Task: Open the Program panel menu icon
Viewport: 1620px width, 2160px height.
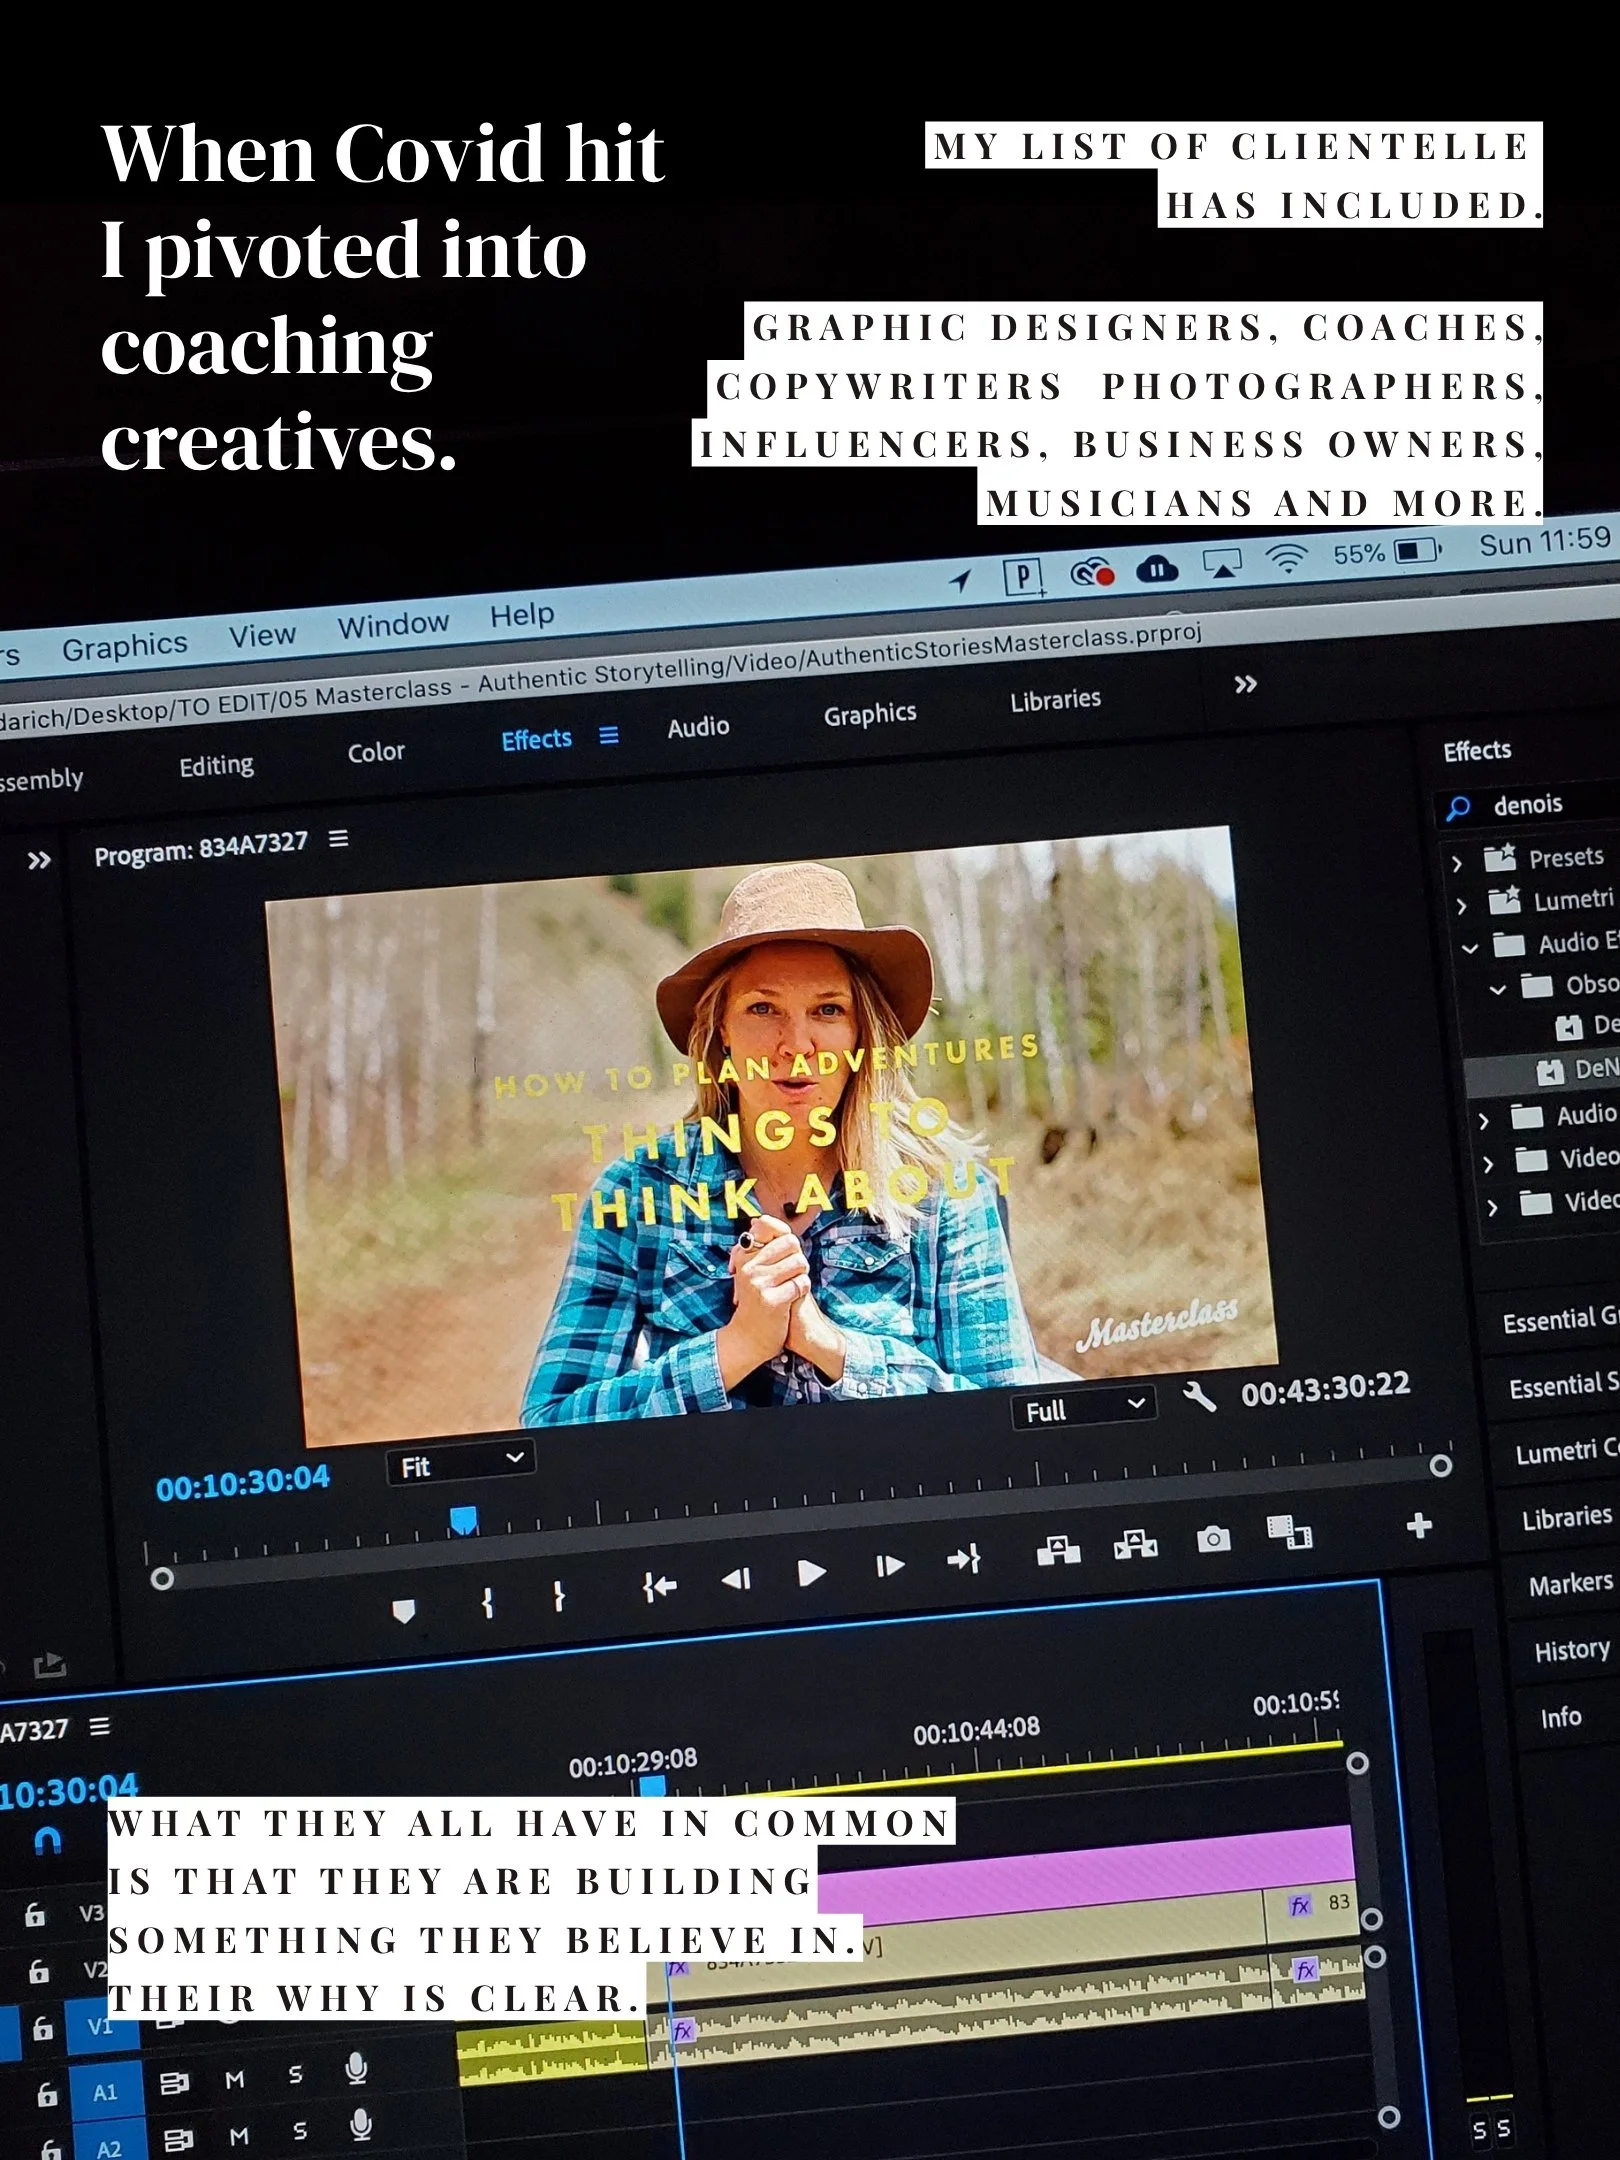Action: point(339,838)
